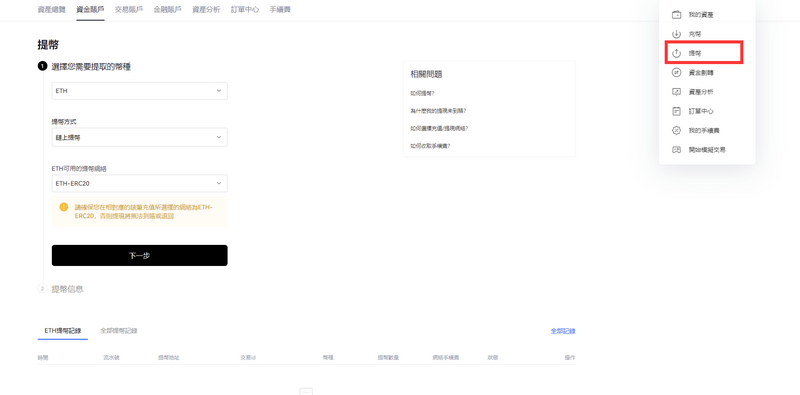
Task: Click the 選擇您需要提取的幣種 step heading
Action: point(91,66)
